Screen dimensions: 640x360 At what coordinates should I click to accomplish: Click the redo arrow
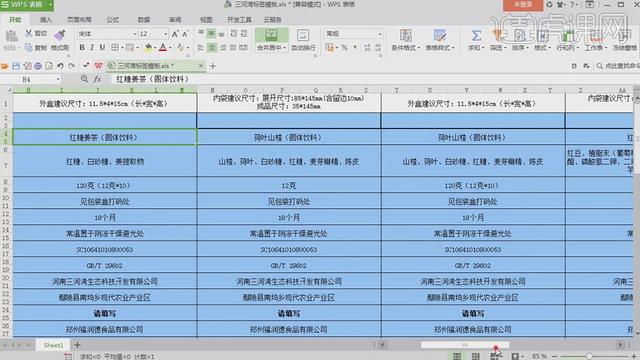(x=72, y=66)
